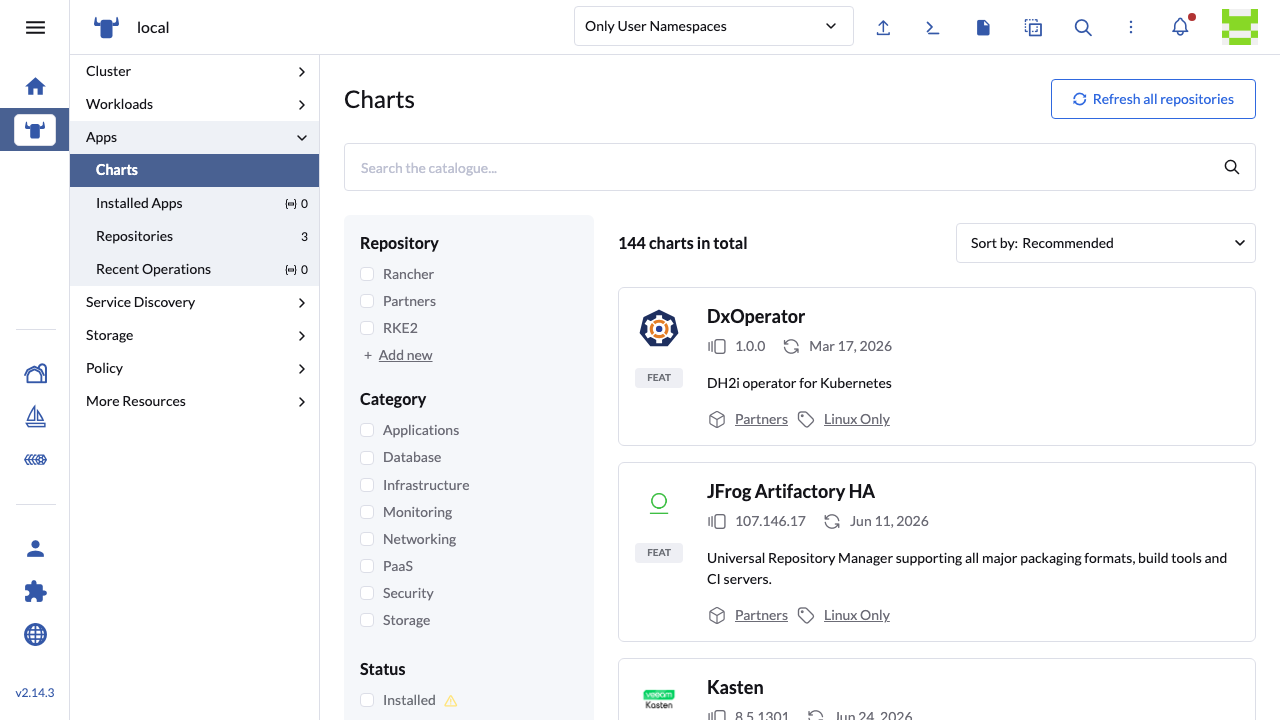Viewport: 1280px width, 720px height.
Task: Open Installed Apps menu item
Action: tap(194, 203)
